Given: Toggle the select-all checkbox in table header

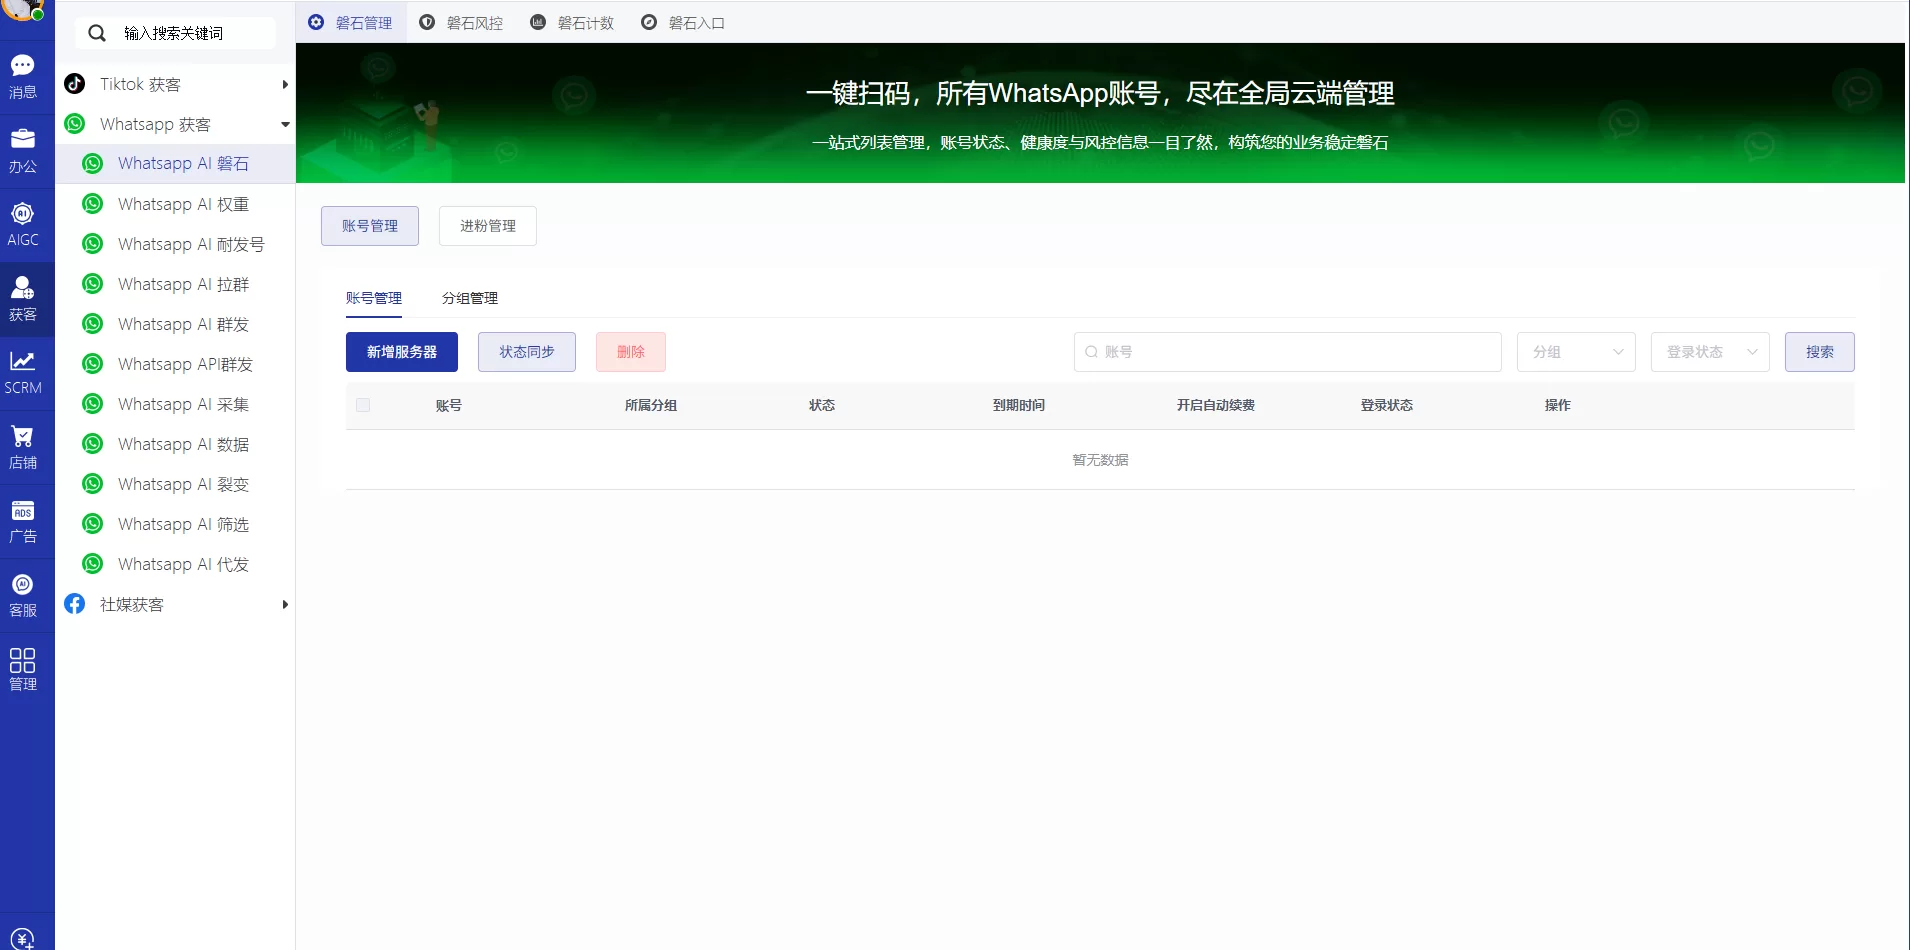Looking at the screenshot, I should [363, 405].
